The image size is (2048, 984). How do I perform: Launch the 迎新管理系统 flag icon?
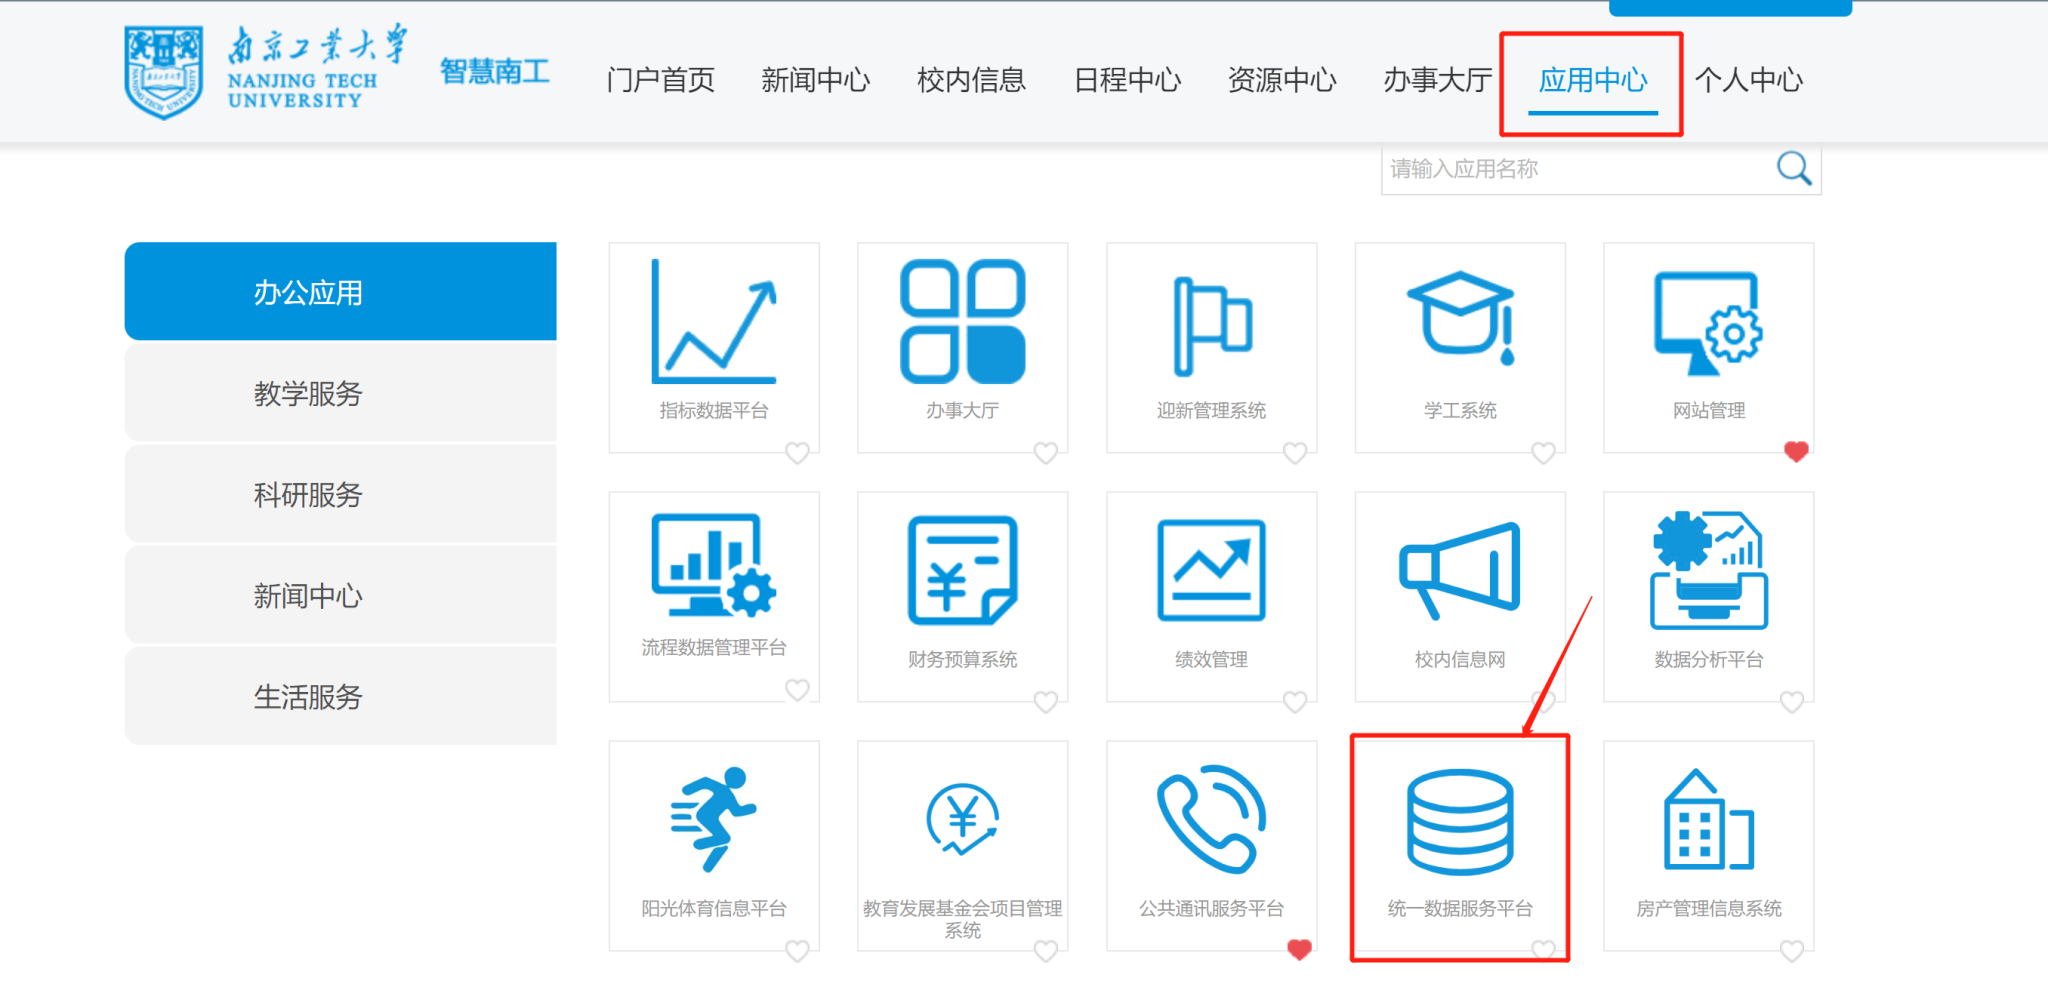coord(1211,326)
